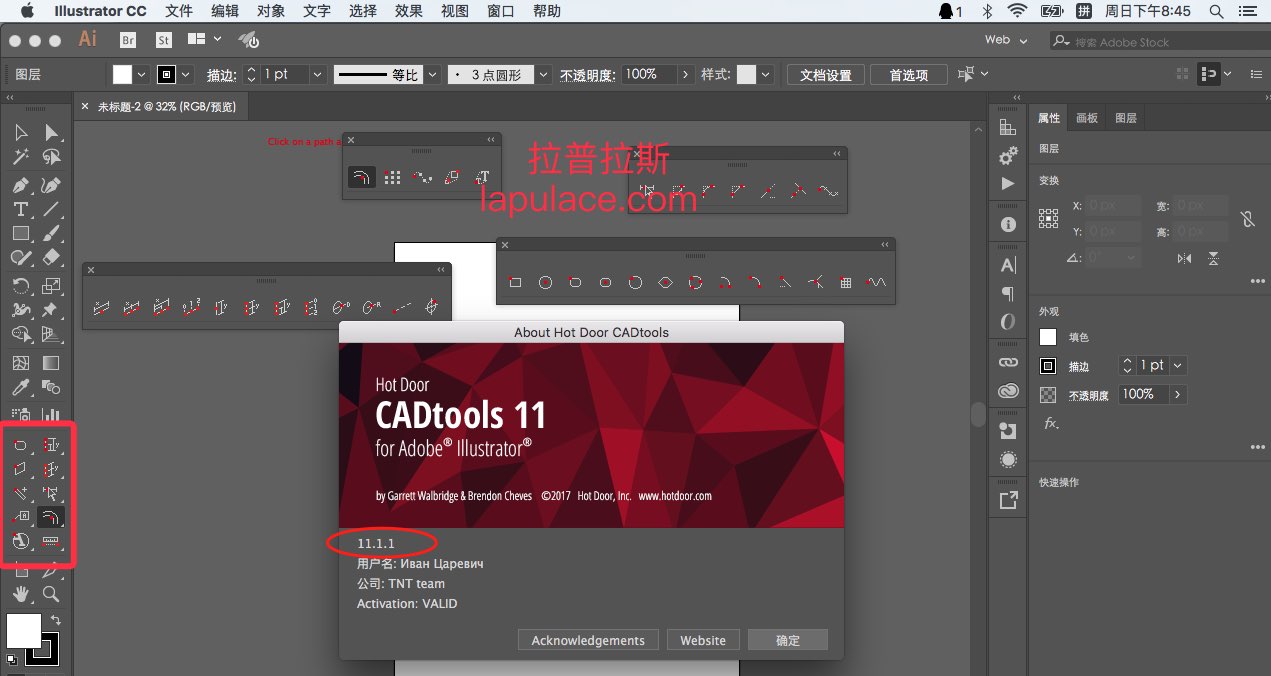Viewport: 1271px width, 676px height.
Task: Open 文档设置 document setup
Action: click(x=826, y=75)
